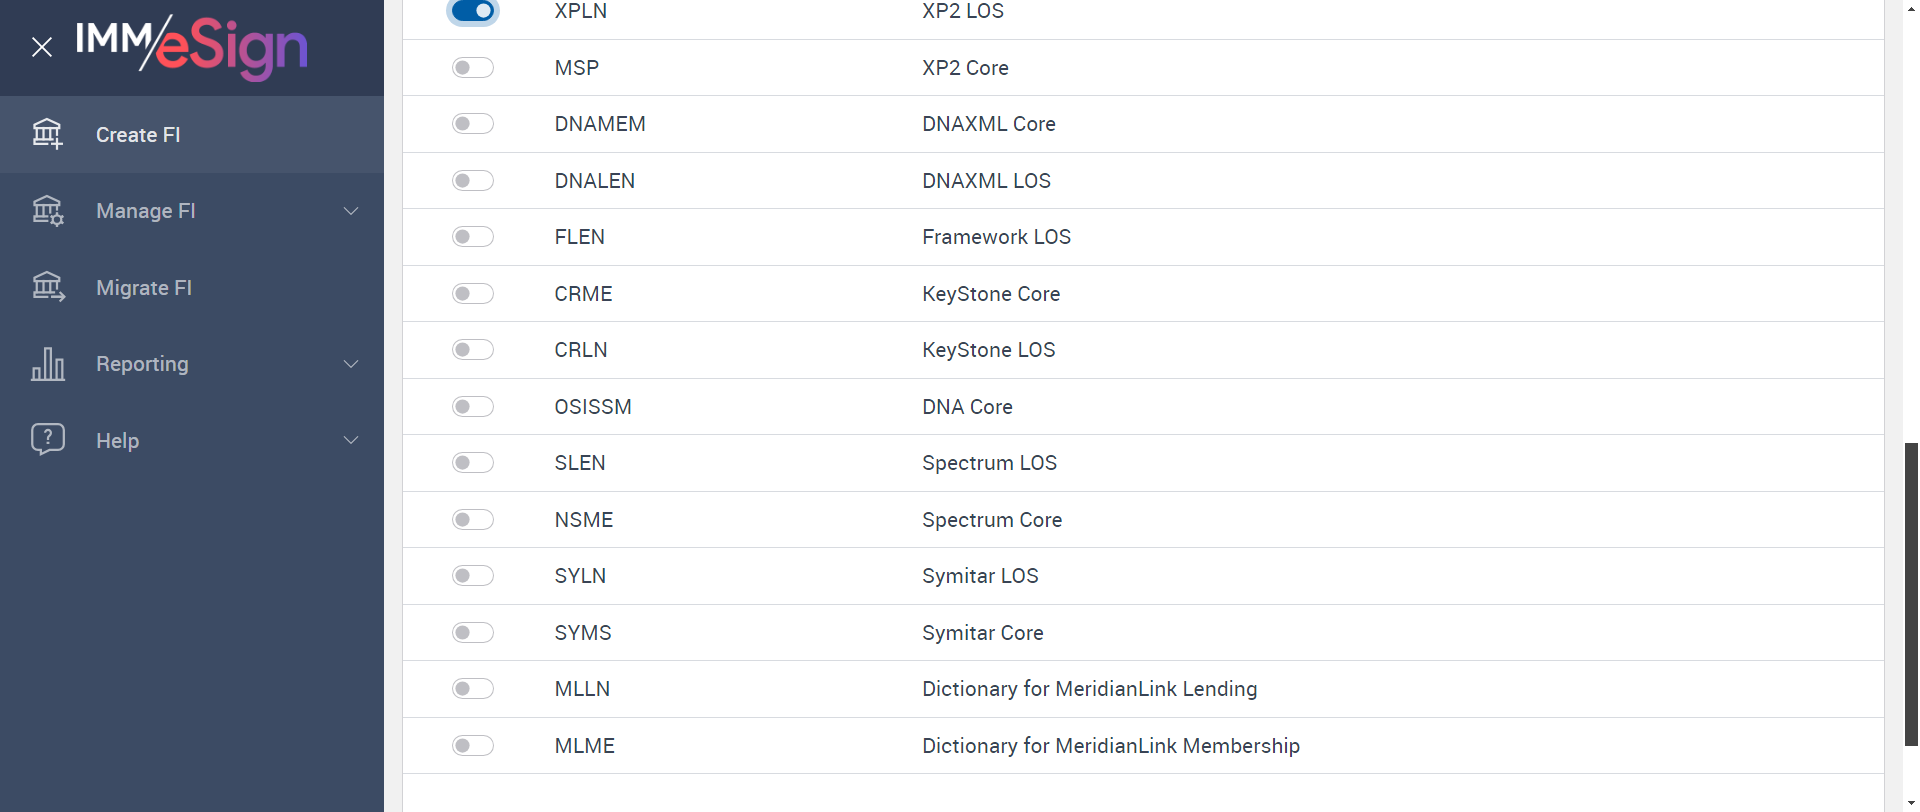This screenshot has height=812, width=1920.
Task: Expand the Help submenu chevron
Action: point(351,440)
